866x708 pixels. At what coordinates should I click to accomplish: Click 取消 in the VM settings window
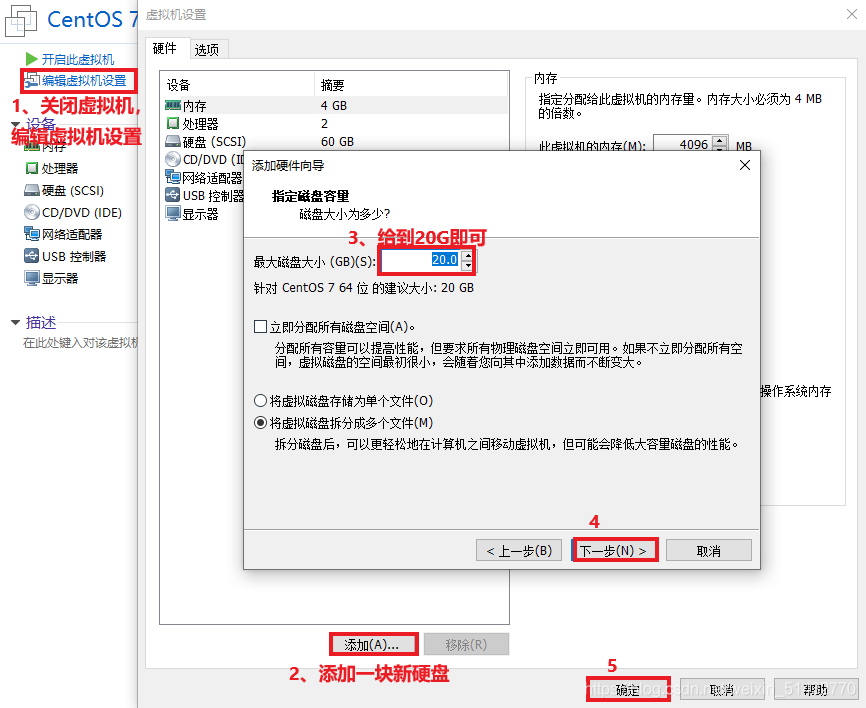(722, 690)
